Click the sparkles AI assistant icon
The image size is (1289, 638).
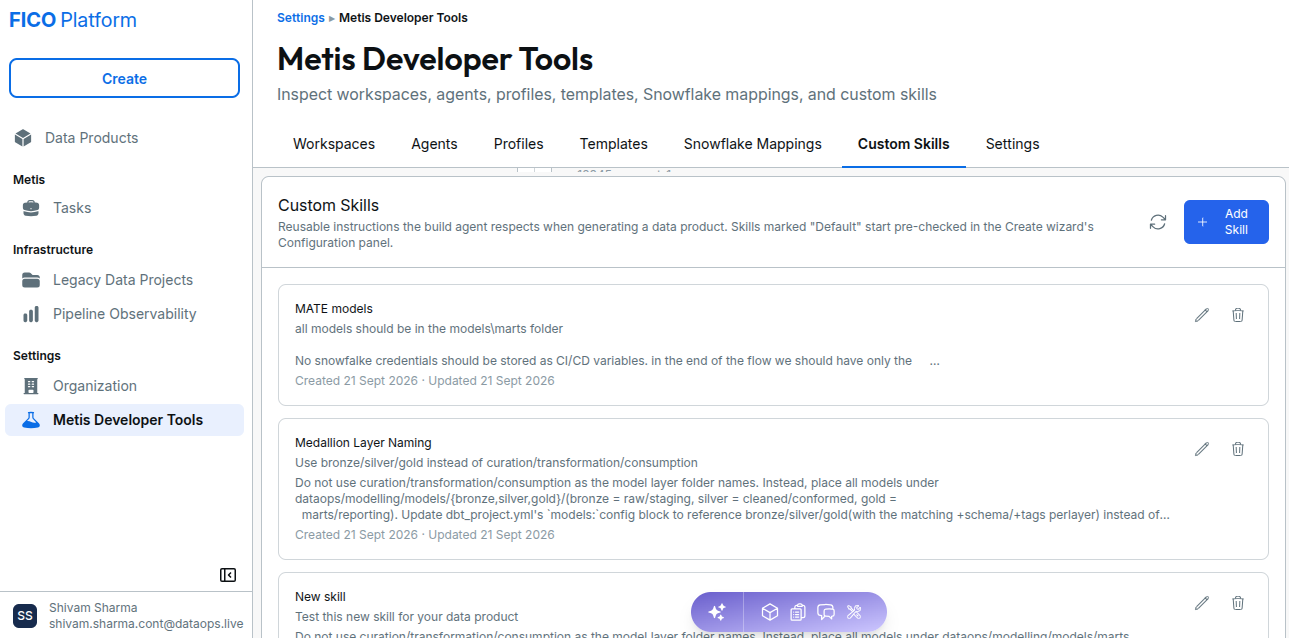pyautogui.click(x=717, y=612)
